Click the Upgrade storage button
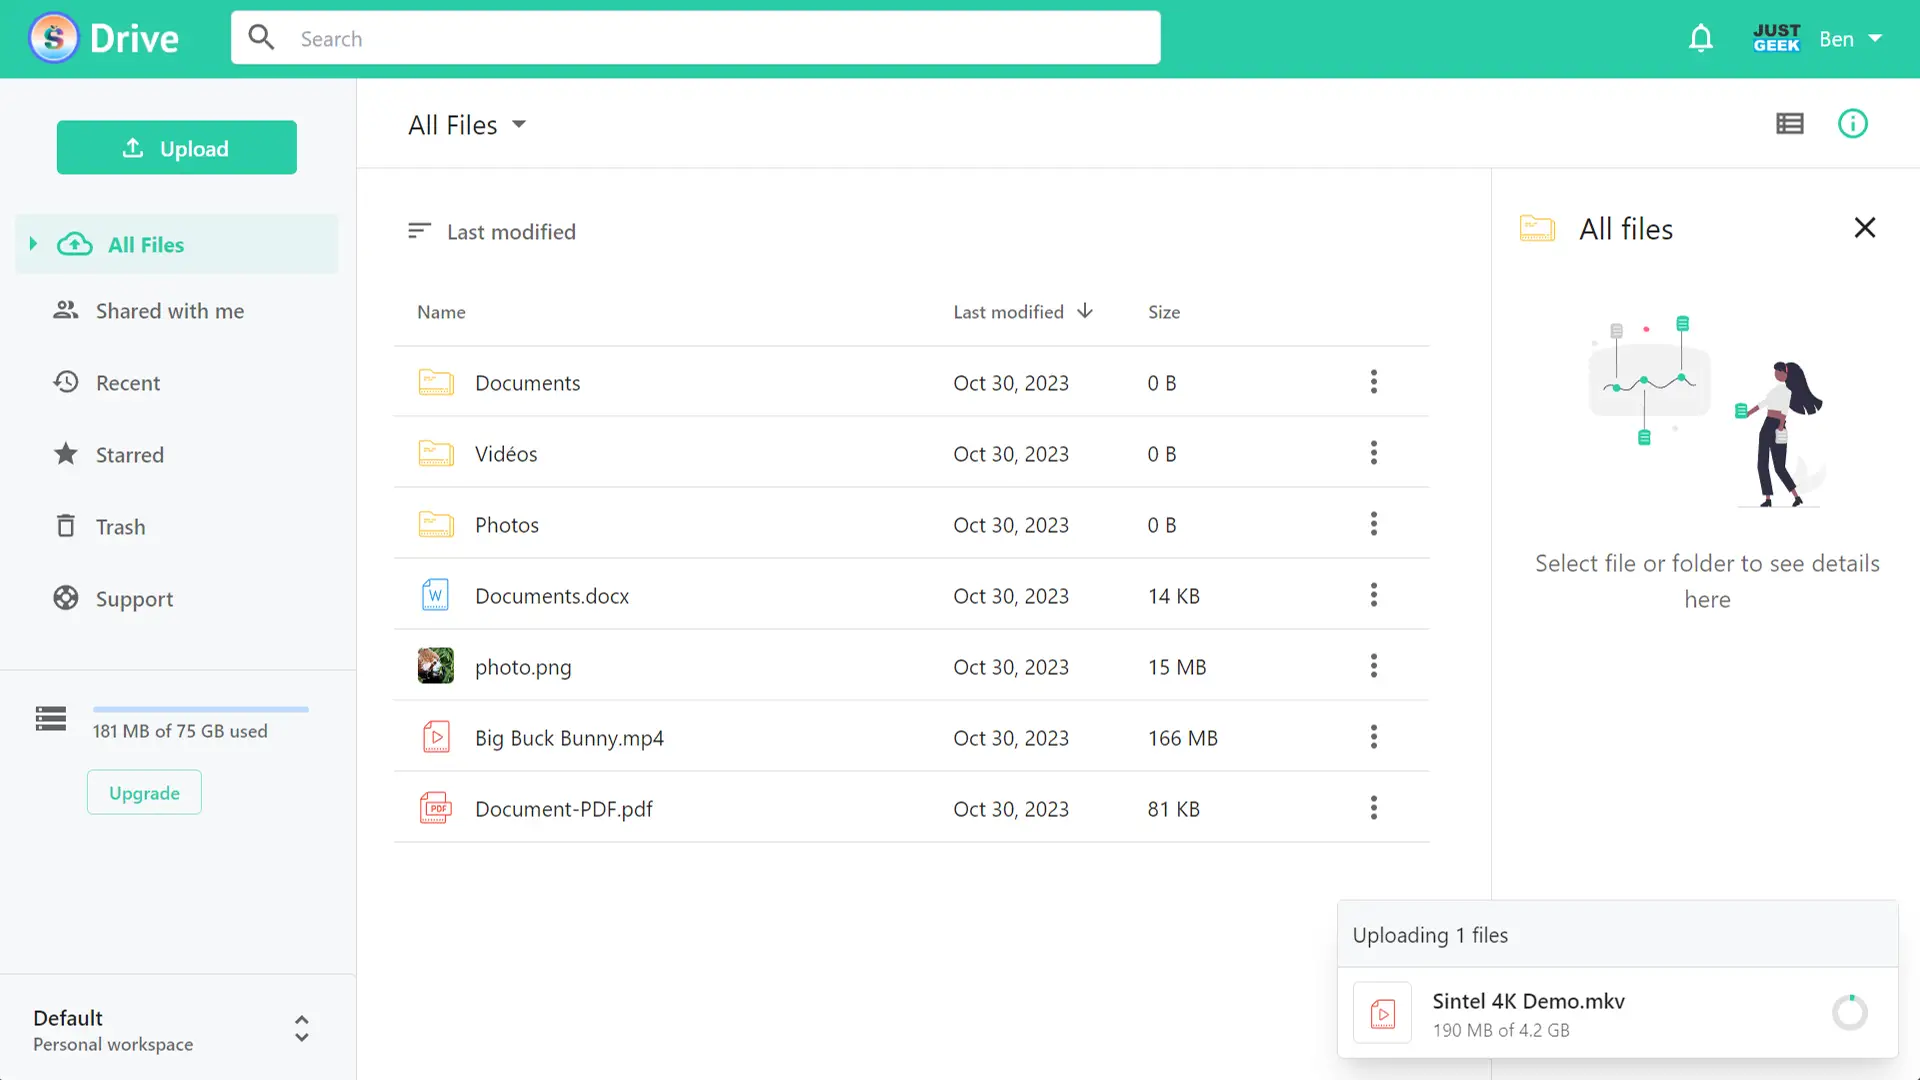This screenshot has width=1920, height=1080. (x=144, y=792)
